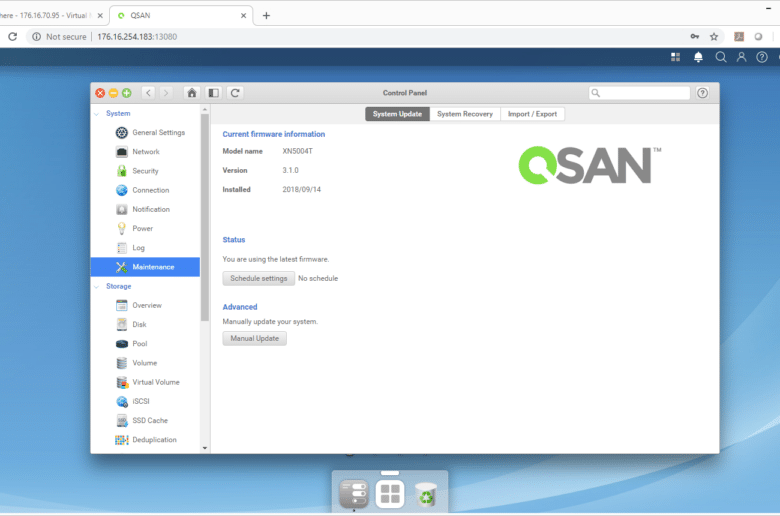Open the Network settings item
This screenshot has height=516, width=780.
(x=138, y=152)
